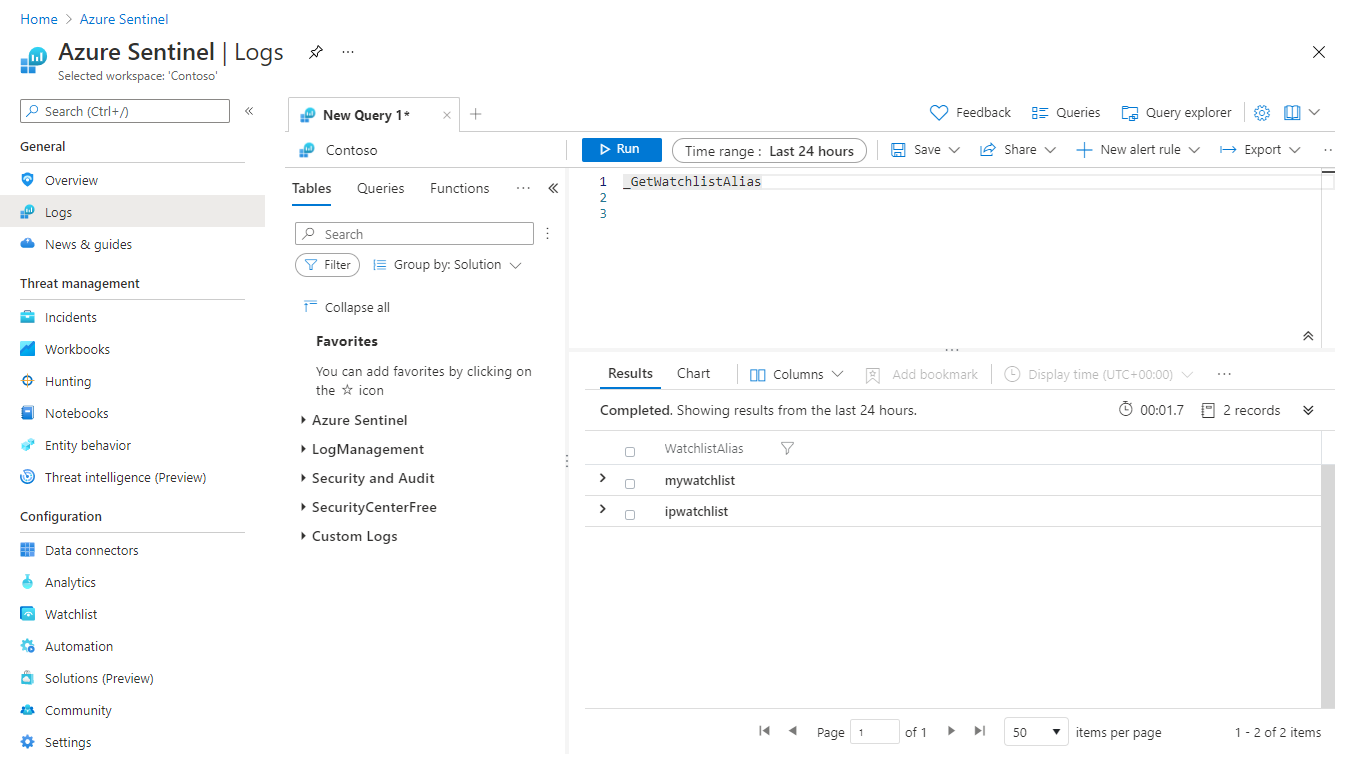The height and width of the screenshot is (765, 1355).
Task: Expand the Security and Audit group
Action: [303, 478]
